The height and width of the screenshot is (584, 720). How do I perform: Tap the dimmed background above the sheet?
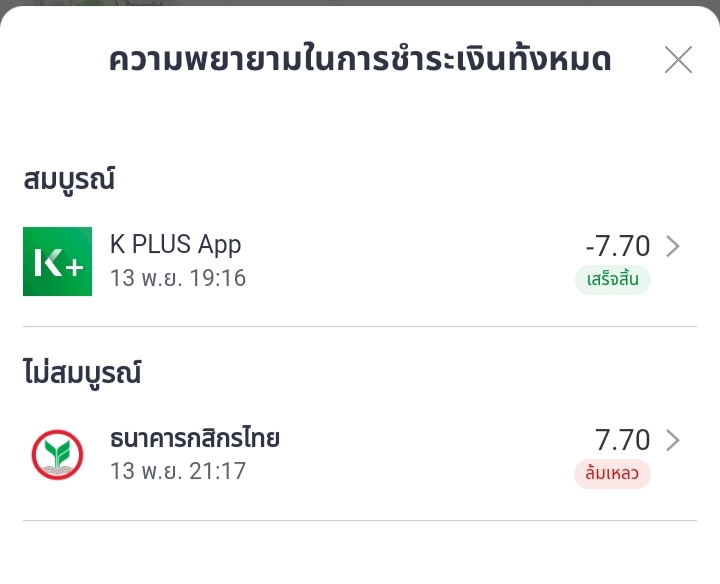pyautogui.click(x=360, y=3)
